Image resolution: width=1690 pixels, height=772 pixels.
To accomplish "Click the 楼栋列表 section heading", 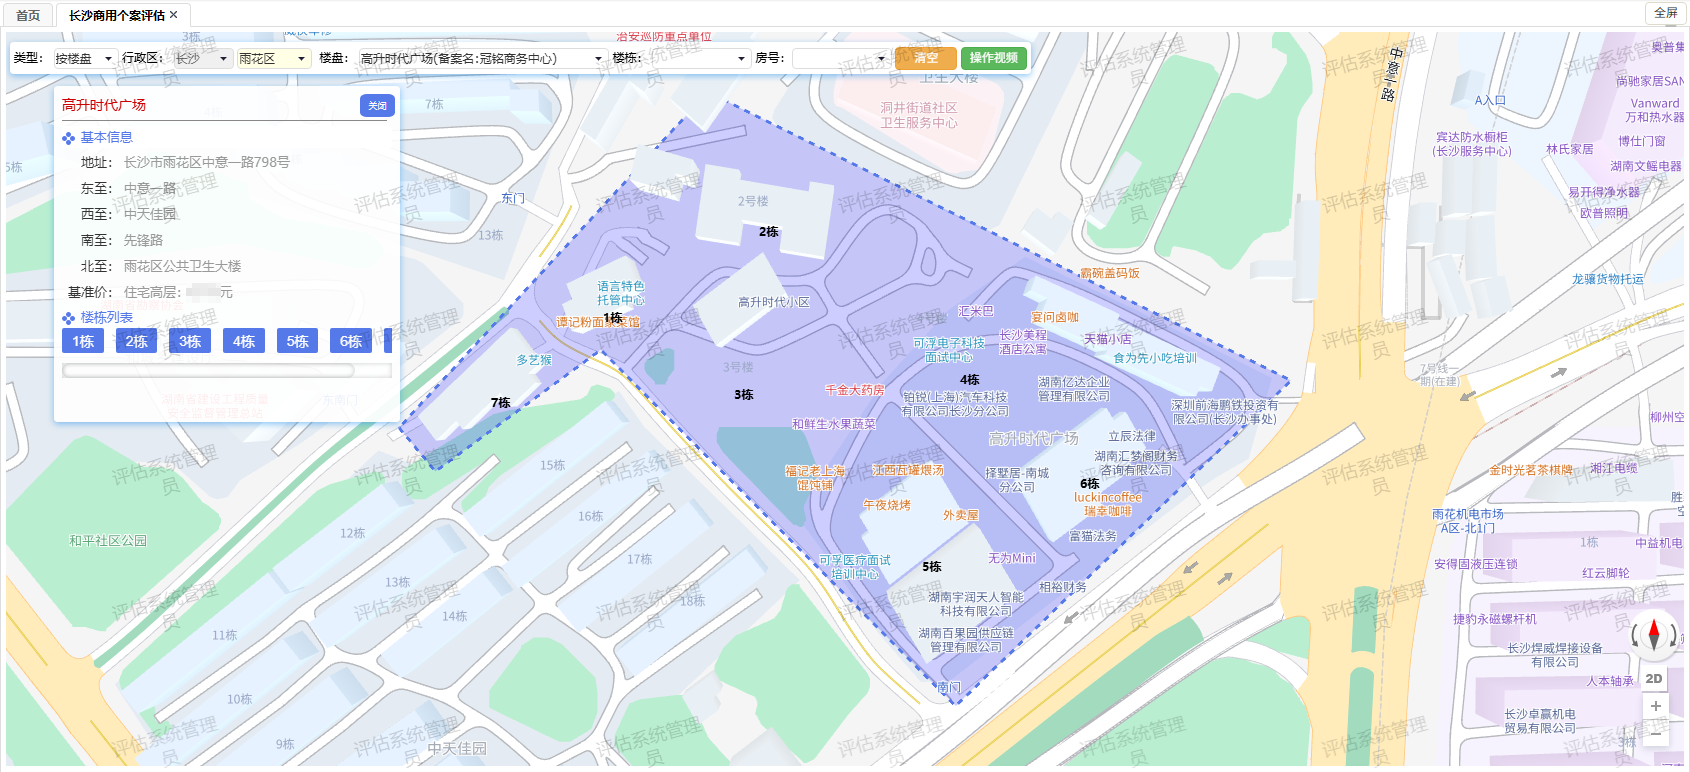I will pos(107,318).
